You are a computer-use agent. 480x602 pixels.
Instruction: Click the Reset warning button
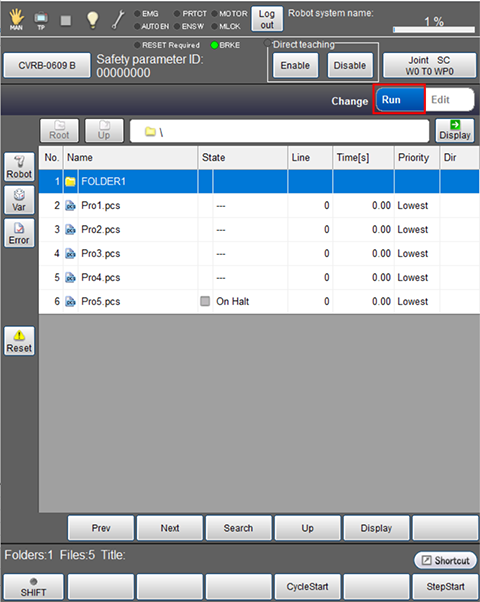click(19, 341)
